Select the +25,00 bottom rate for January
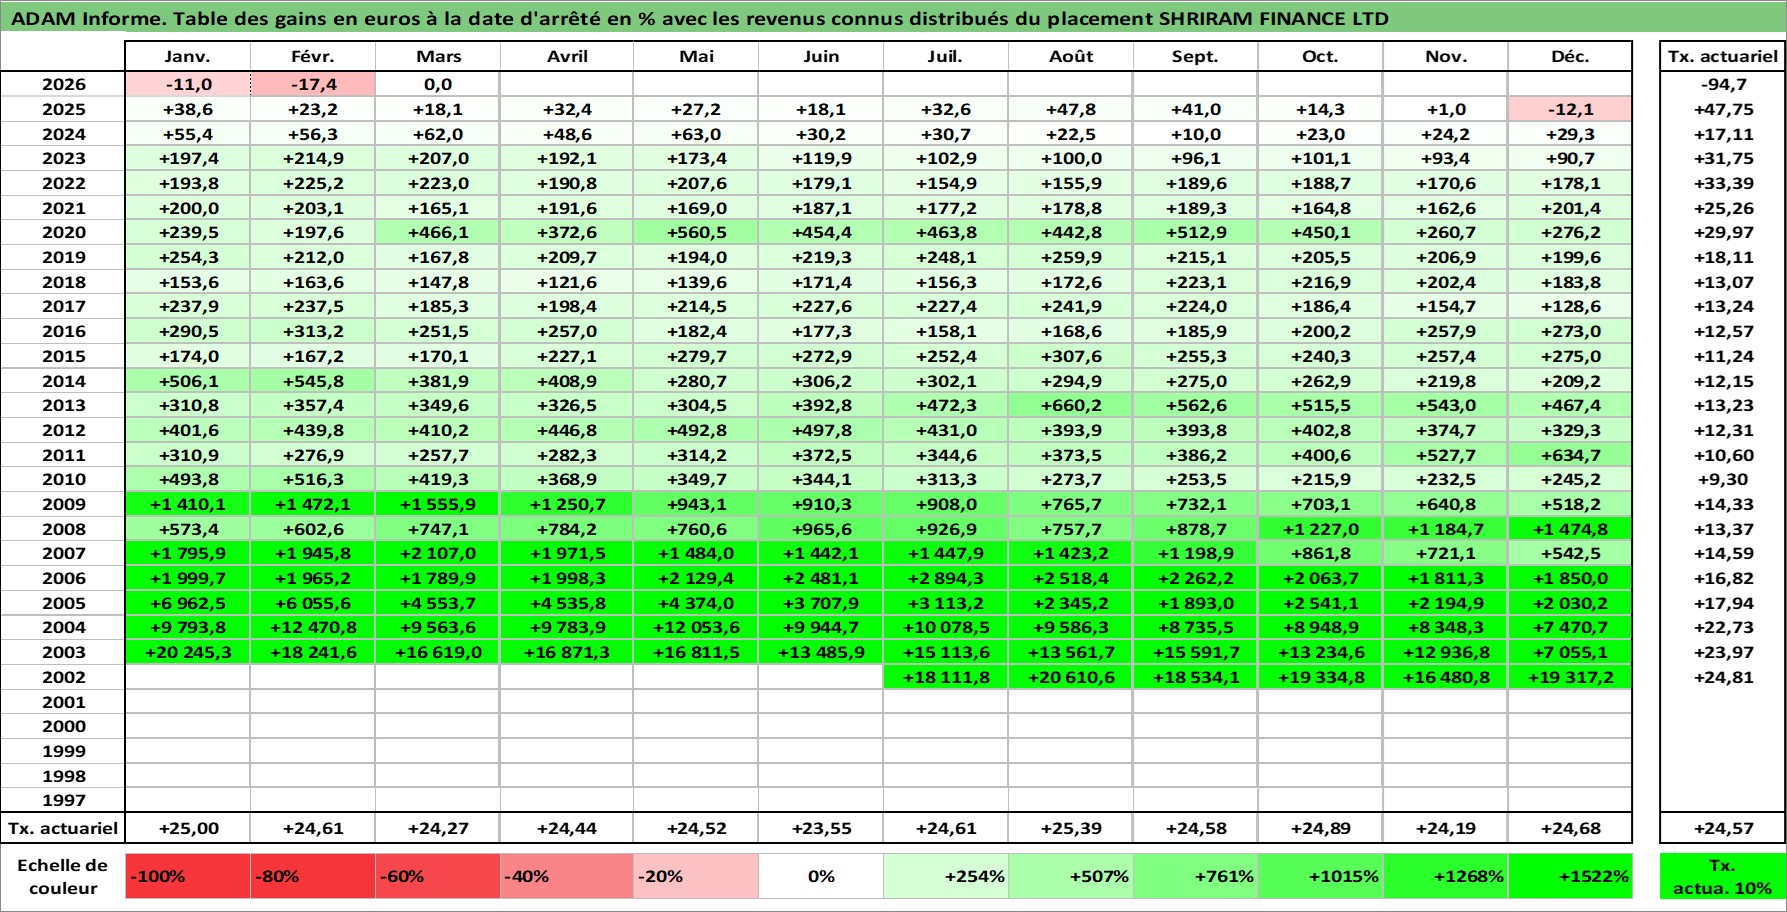The width and height of the screenshot is (1787, 912). point(188,828)
